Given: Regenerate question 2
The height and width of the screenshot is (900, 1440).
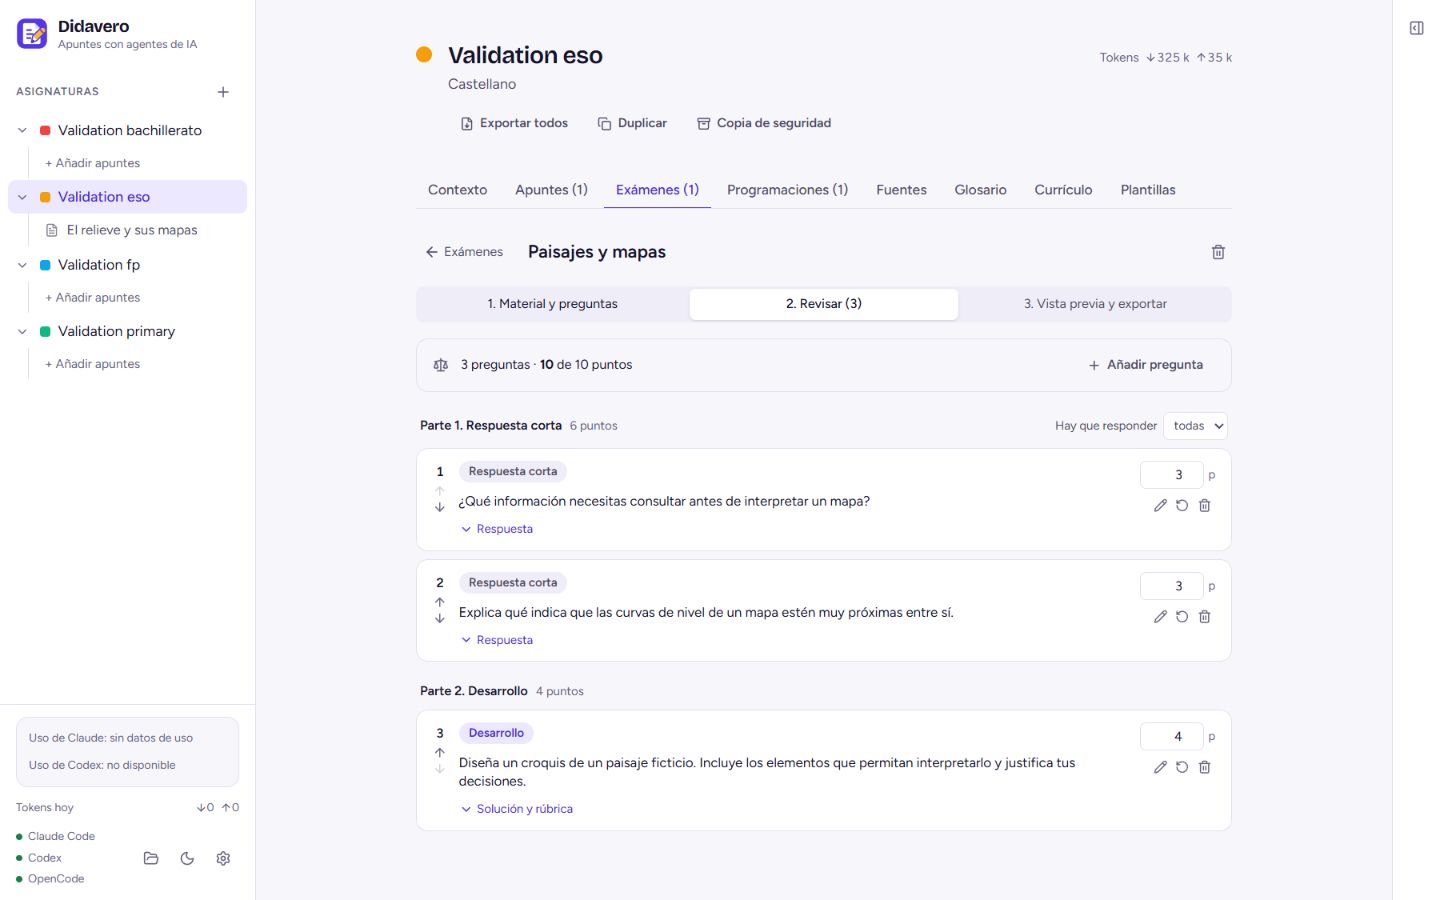Looking at the screenshot, I should pos(1182,617).
